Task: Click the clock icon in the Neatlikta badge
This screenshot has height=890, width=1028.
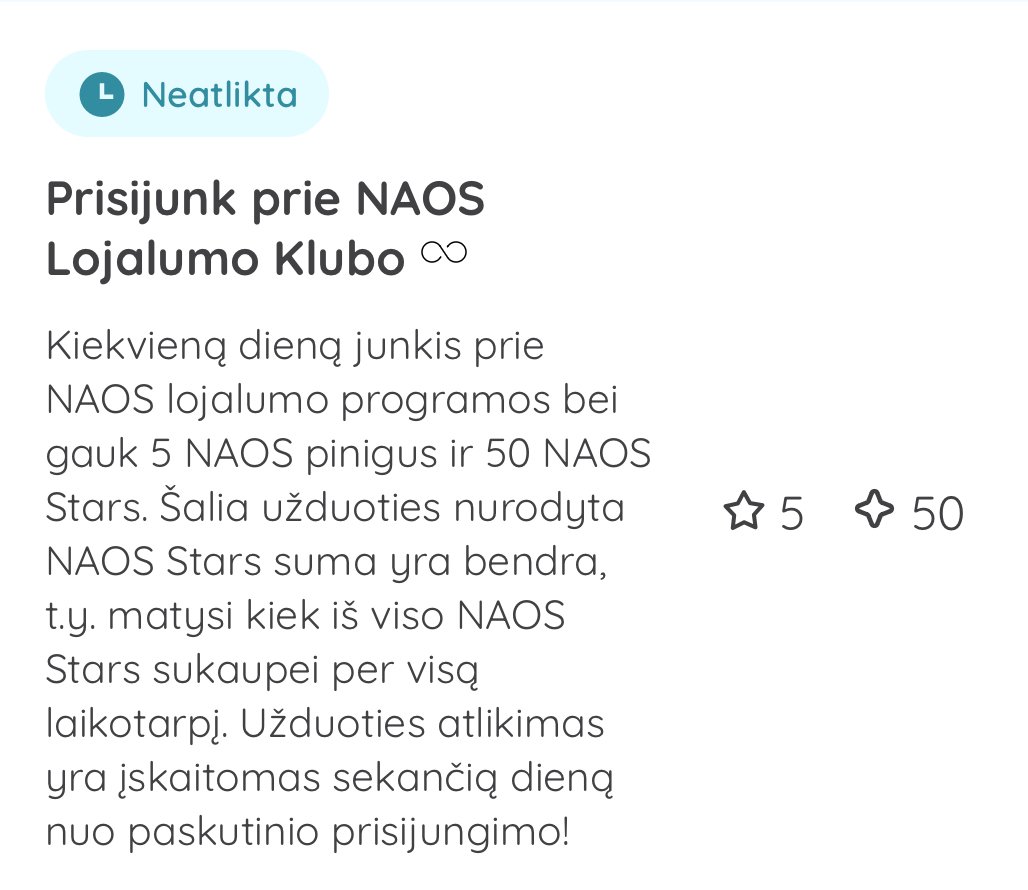Action: pos(102,94)
